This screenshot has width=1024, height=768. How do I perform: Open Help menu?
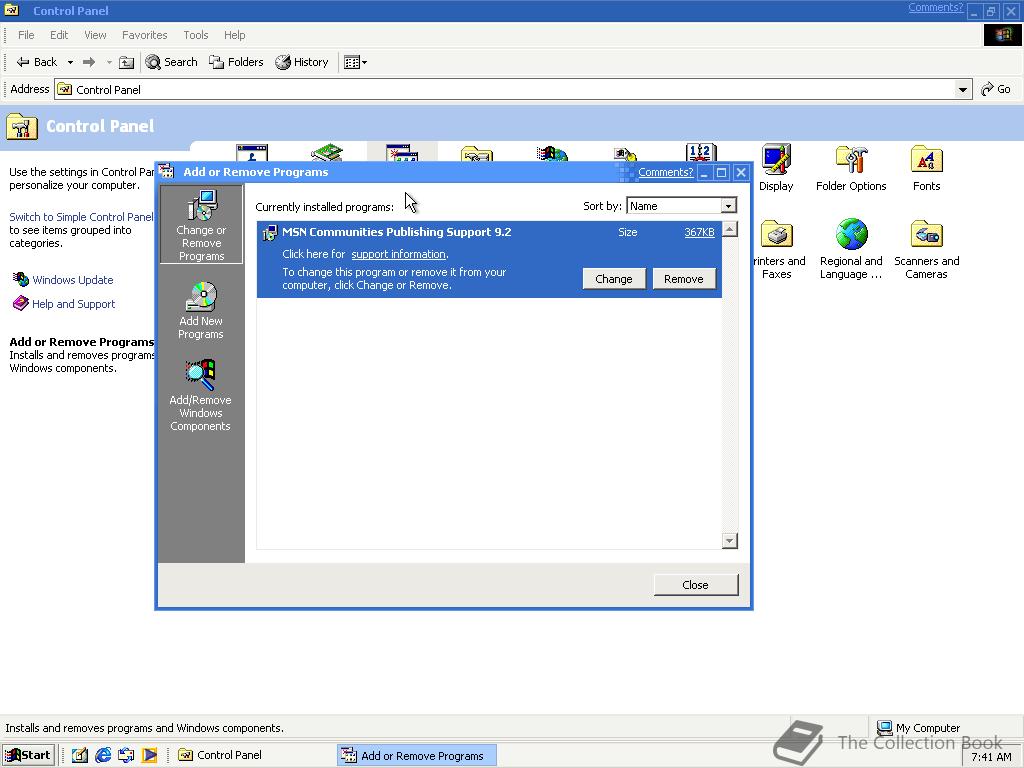pyautogui.click(x=234, y=35)
